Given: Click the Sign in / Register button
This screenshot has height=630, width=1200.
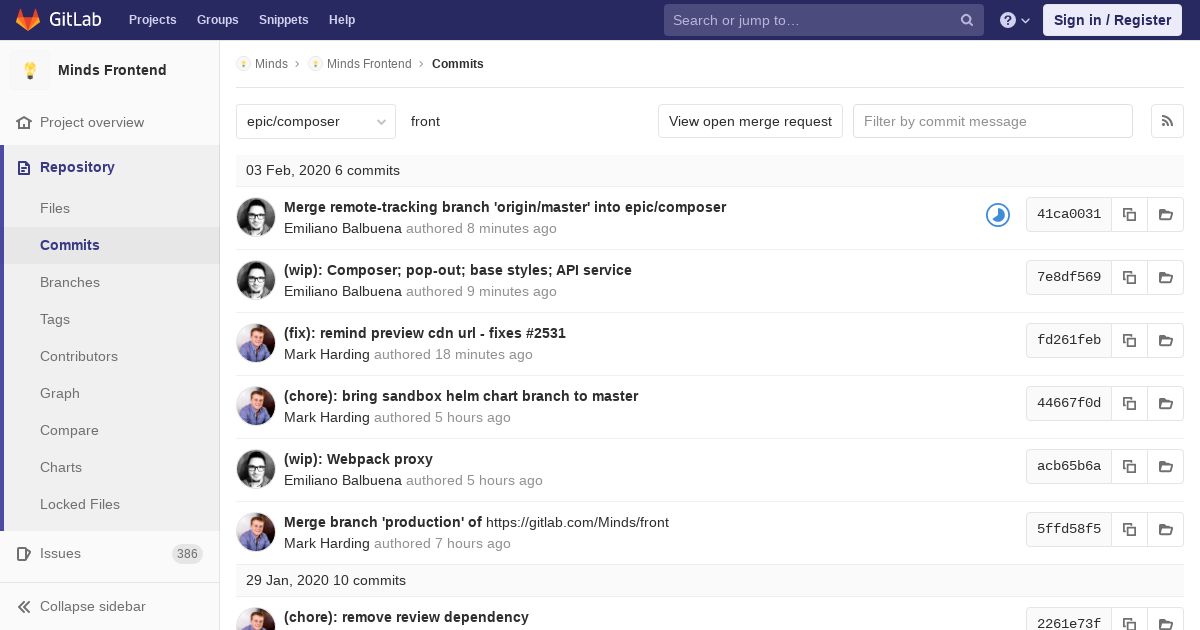Looking at the screenshot, I should point(1112,20).
